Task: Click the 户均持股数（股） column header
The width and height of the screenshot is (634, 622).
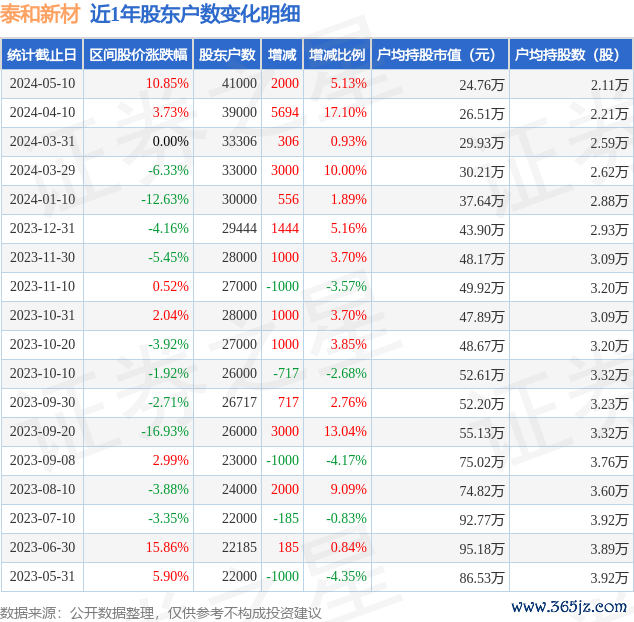Action: [x=571, y=56]
